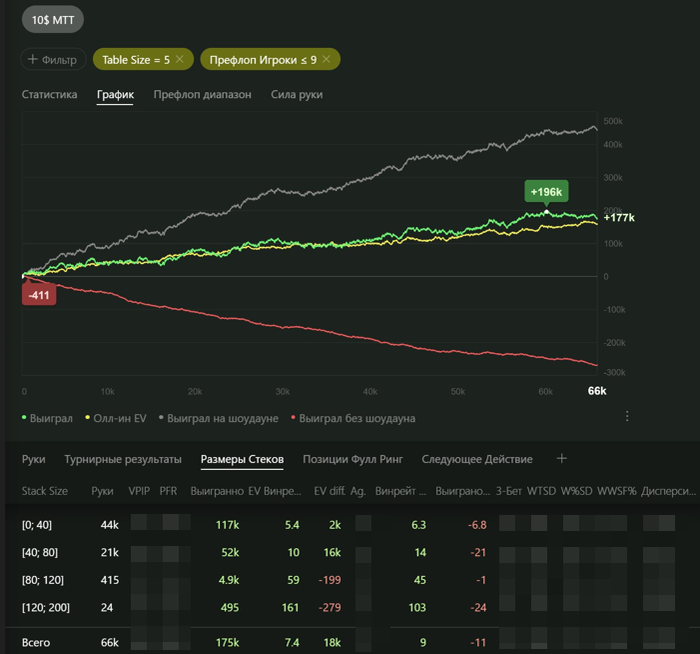Click the 495 winnings cell
Image resolution: width=700 pixels, height=654 pixels.
click(x=230, y=608)
